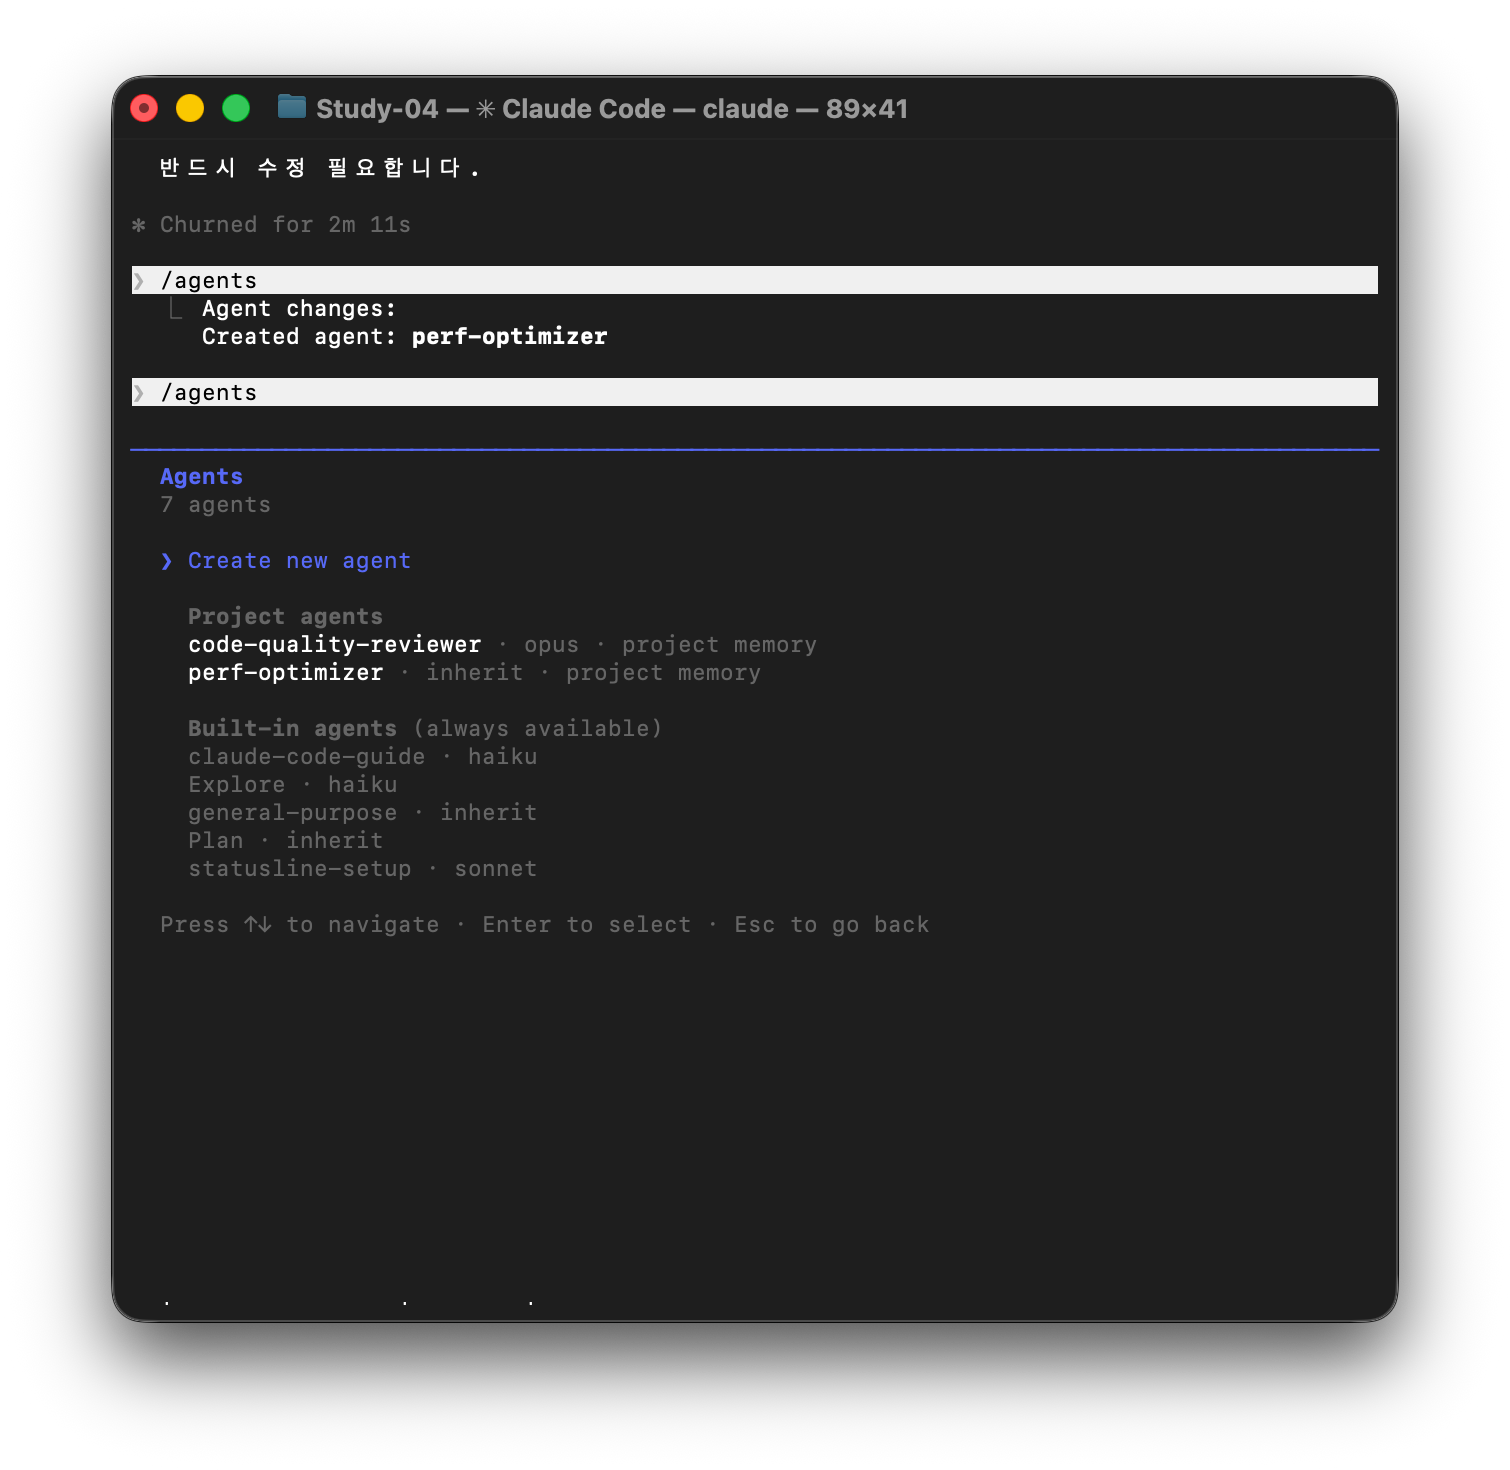Click the Agents panel heading
The image size is (1510, 1470).
[201, 477]
